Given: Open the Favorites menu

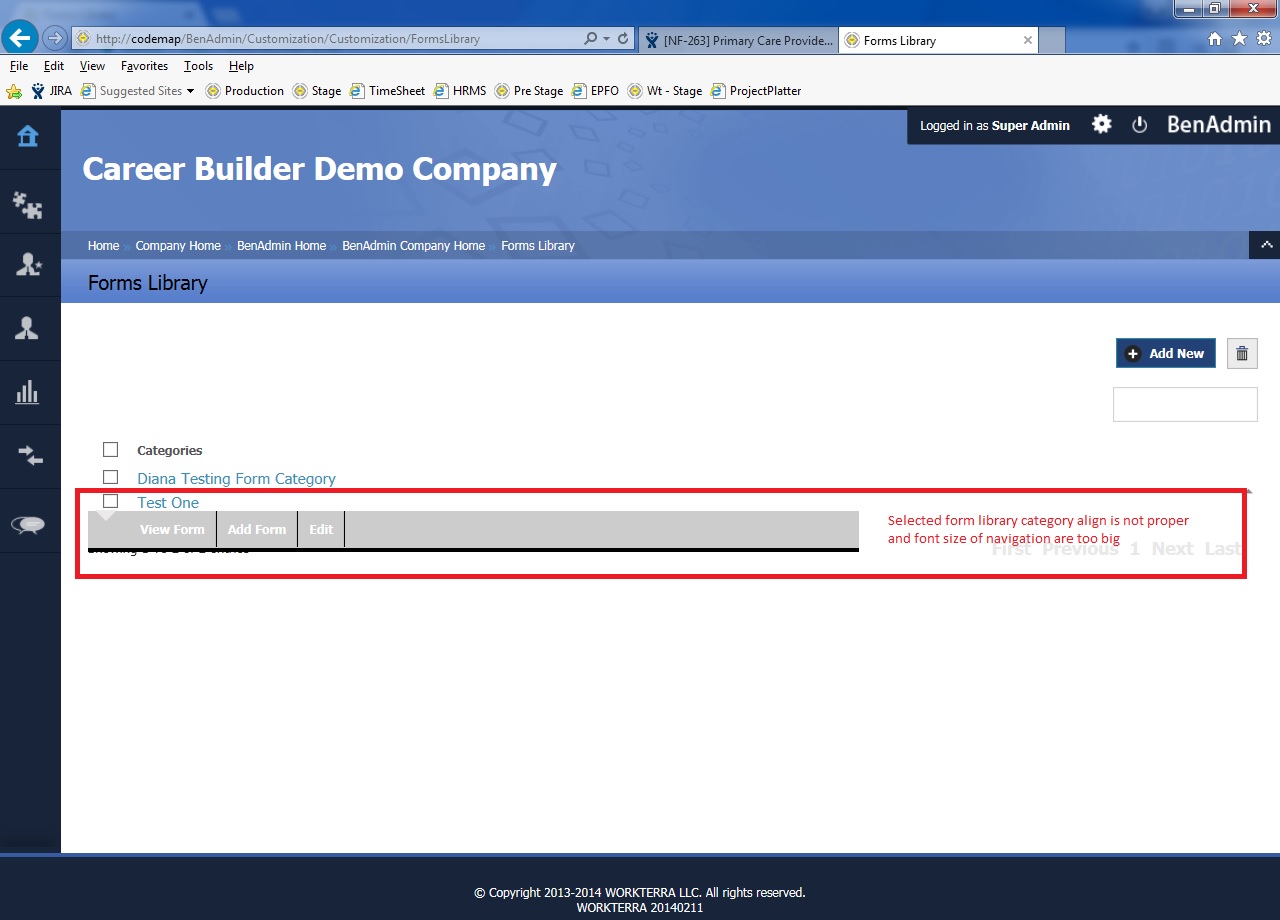Looking at the screenshot, I should point(144,66).
